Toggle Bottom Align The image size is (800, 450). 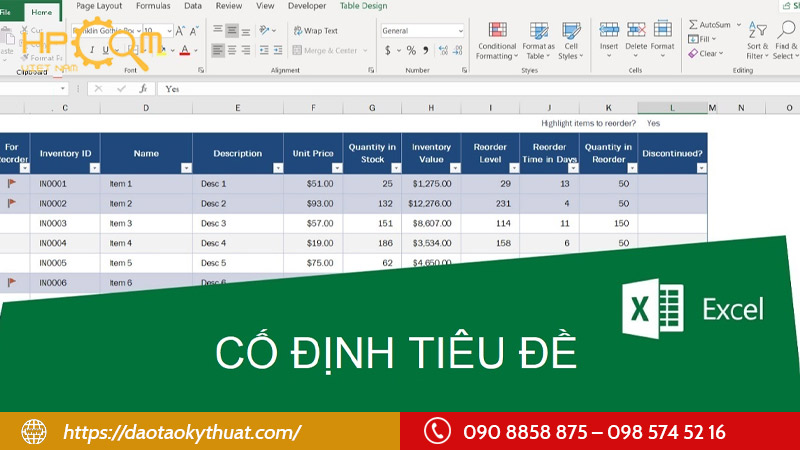246,31
